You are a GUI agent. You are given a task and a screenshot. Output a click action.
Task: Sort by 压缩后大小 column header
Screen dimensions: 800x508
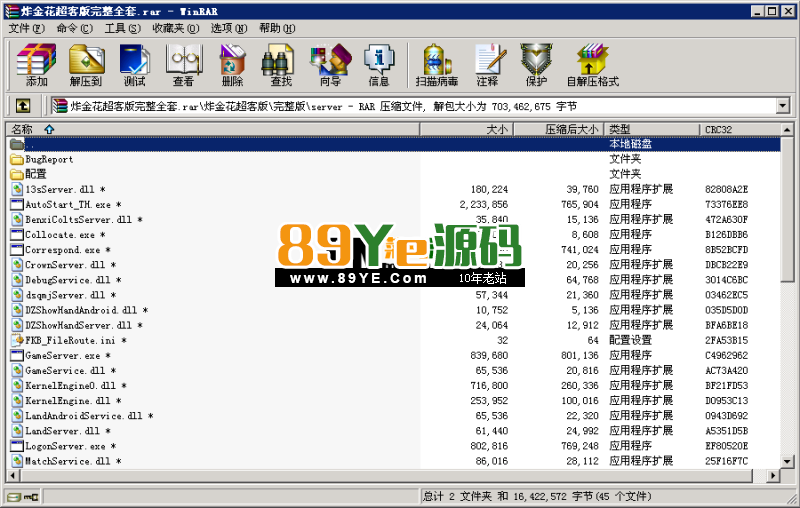coord(559,130)
